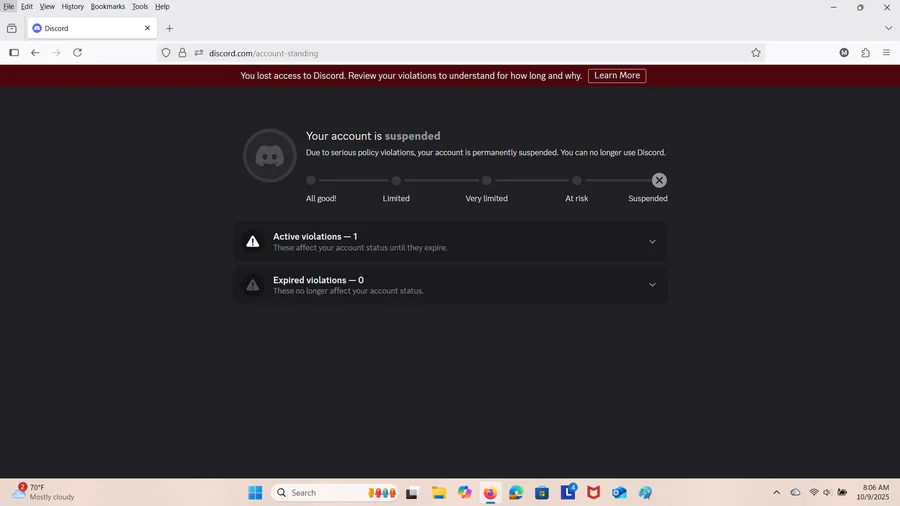
Task: Open the Edit menu
Action: click(27, 6)
